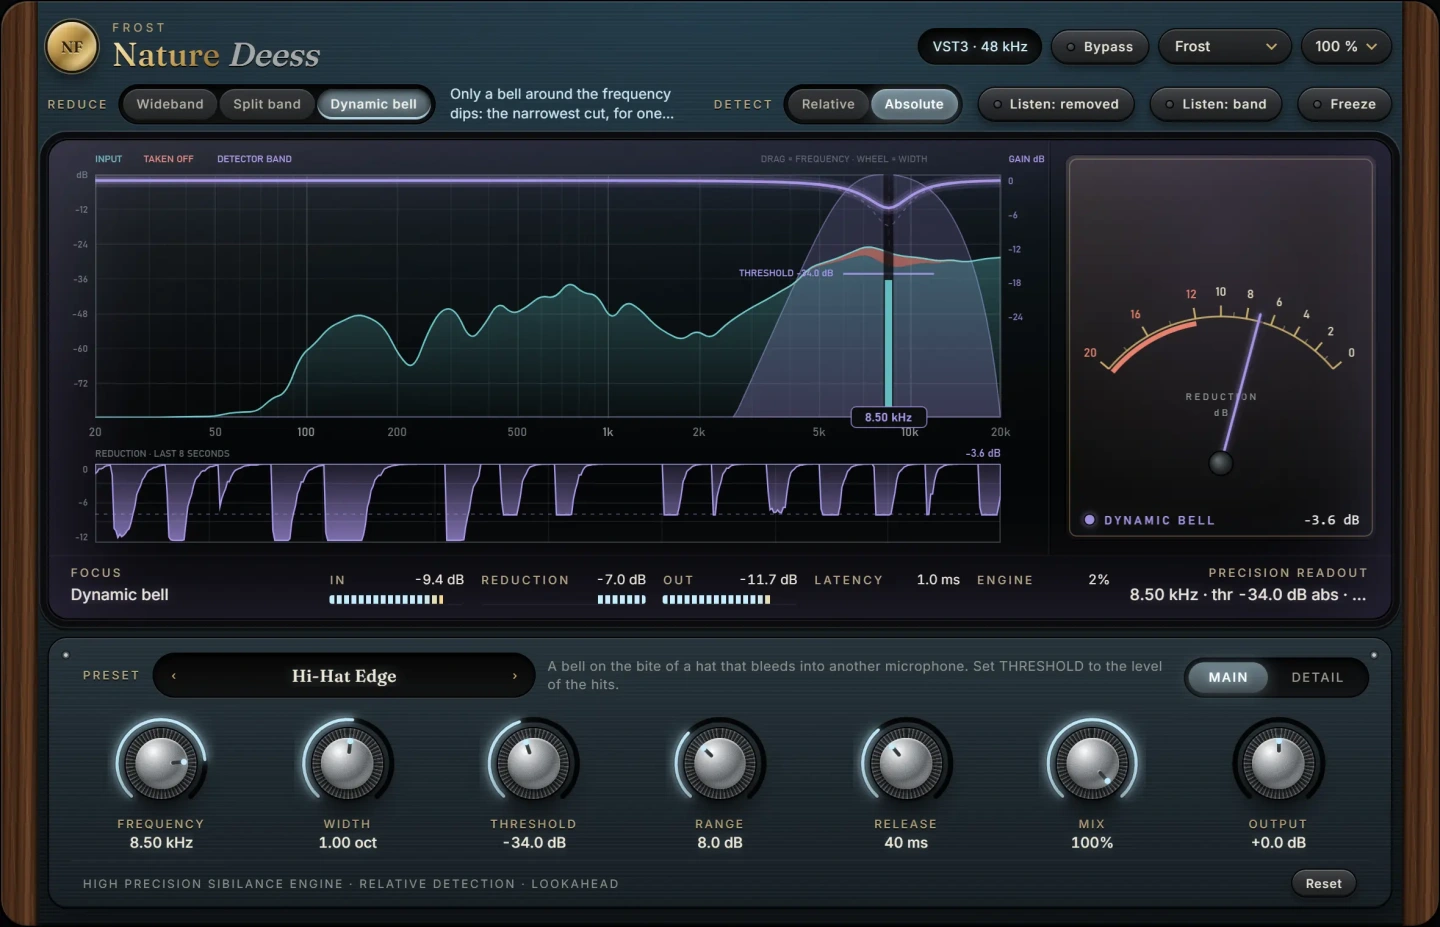1440x927 pixels.
Task: Select Relative detection mode
Action: pyautogui.click(x=828, y=104)
